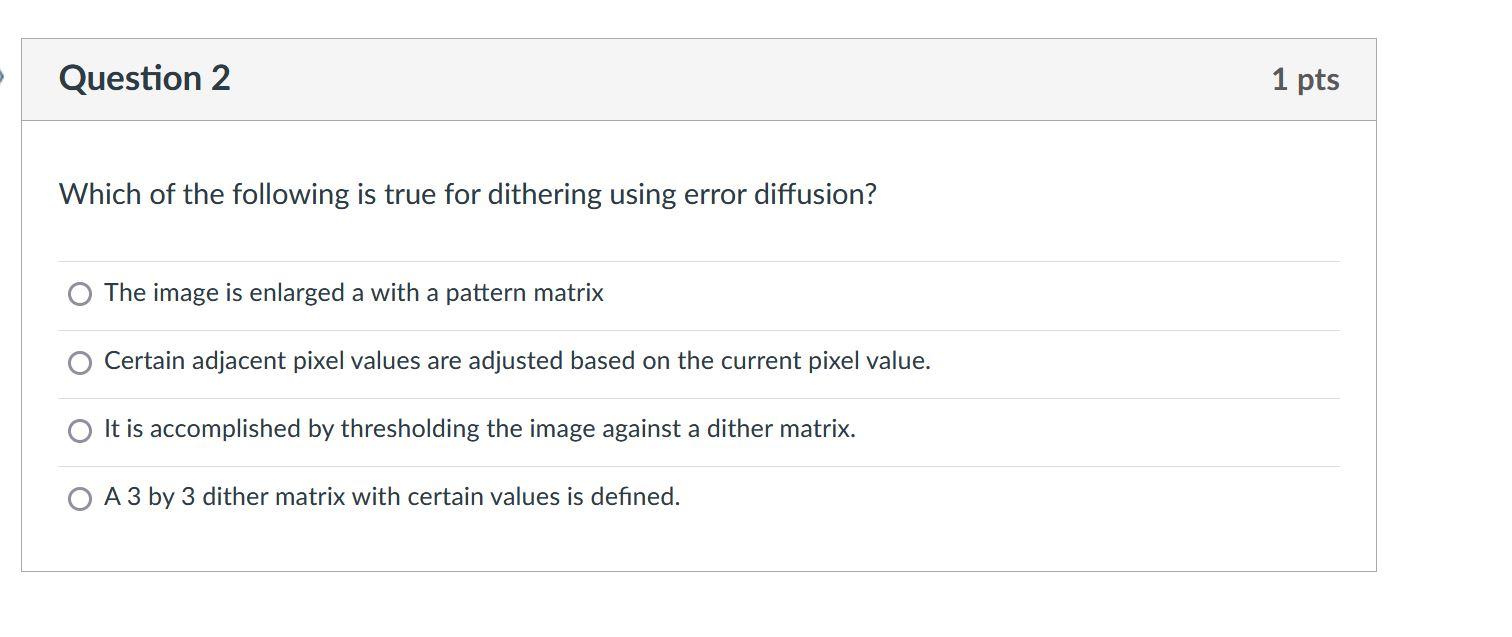
Task: Choose the thresholding against dither matrix option
Action: 79,429
